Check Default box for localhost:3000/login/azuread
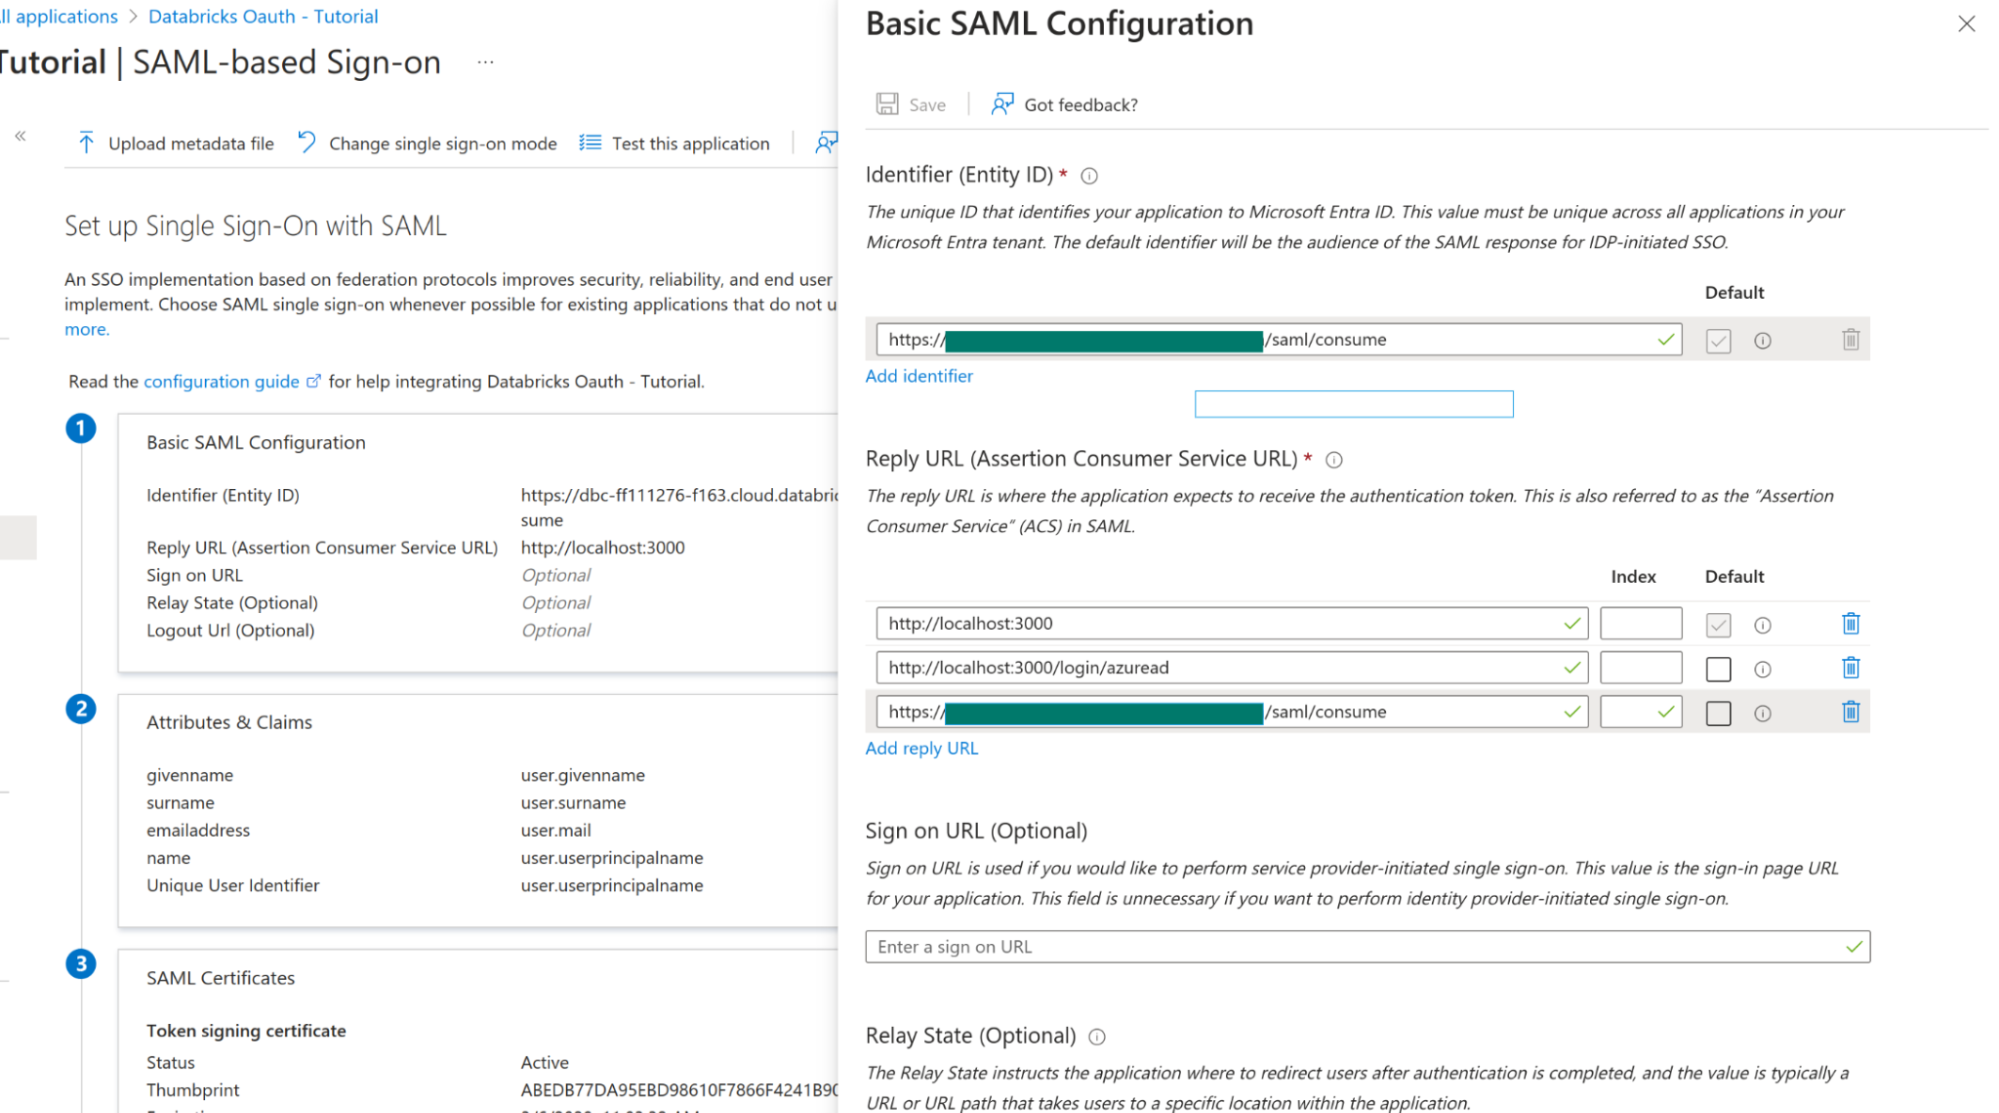Image resolution: width=1999 pixels, height=1113 pixels. tap(1718, 669)
